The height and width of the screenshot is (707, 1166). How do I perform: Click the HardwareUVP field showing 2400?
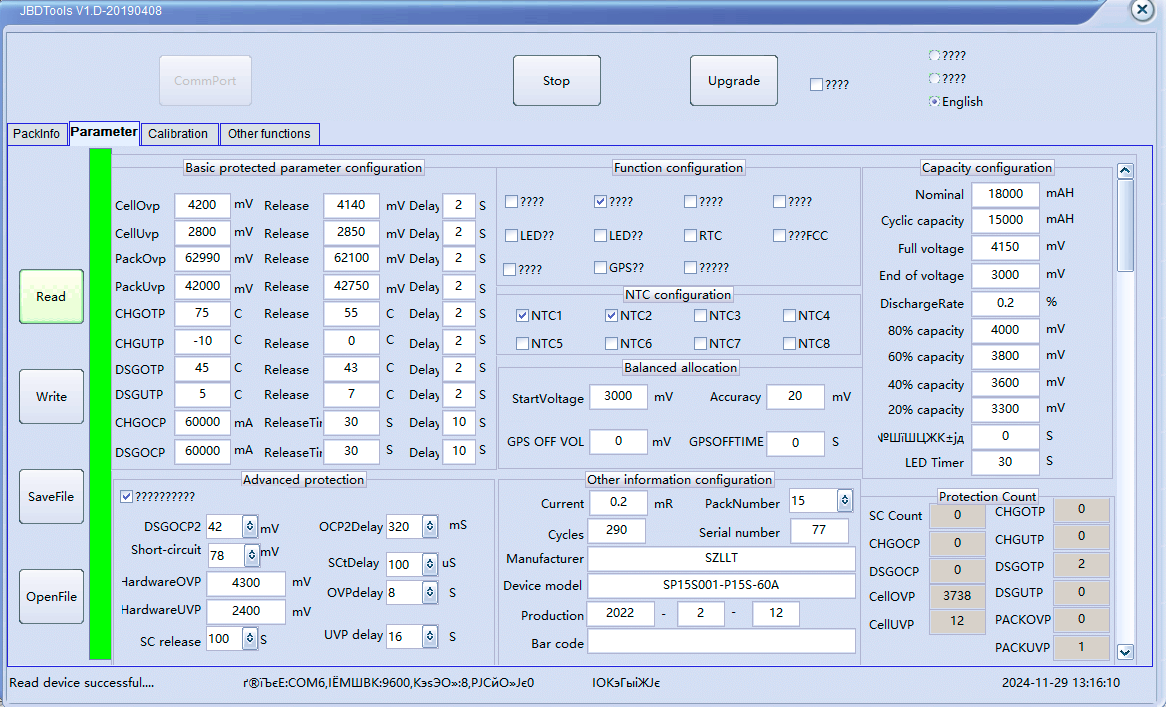[x=245, y=611]
